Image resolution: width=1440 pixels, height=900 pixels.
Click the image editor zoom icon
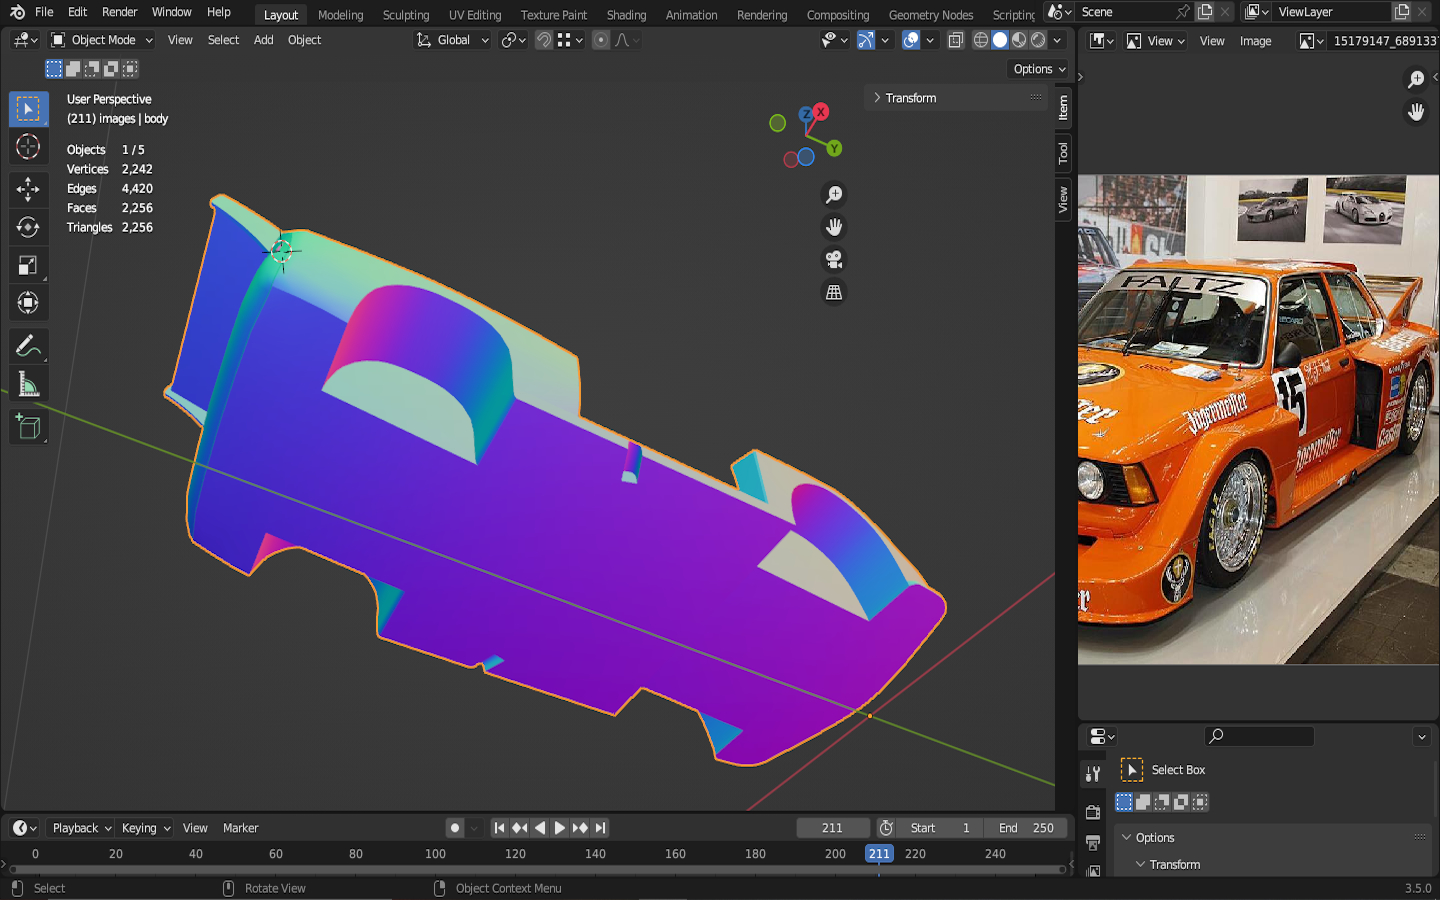[x=1416, y=79]
